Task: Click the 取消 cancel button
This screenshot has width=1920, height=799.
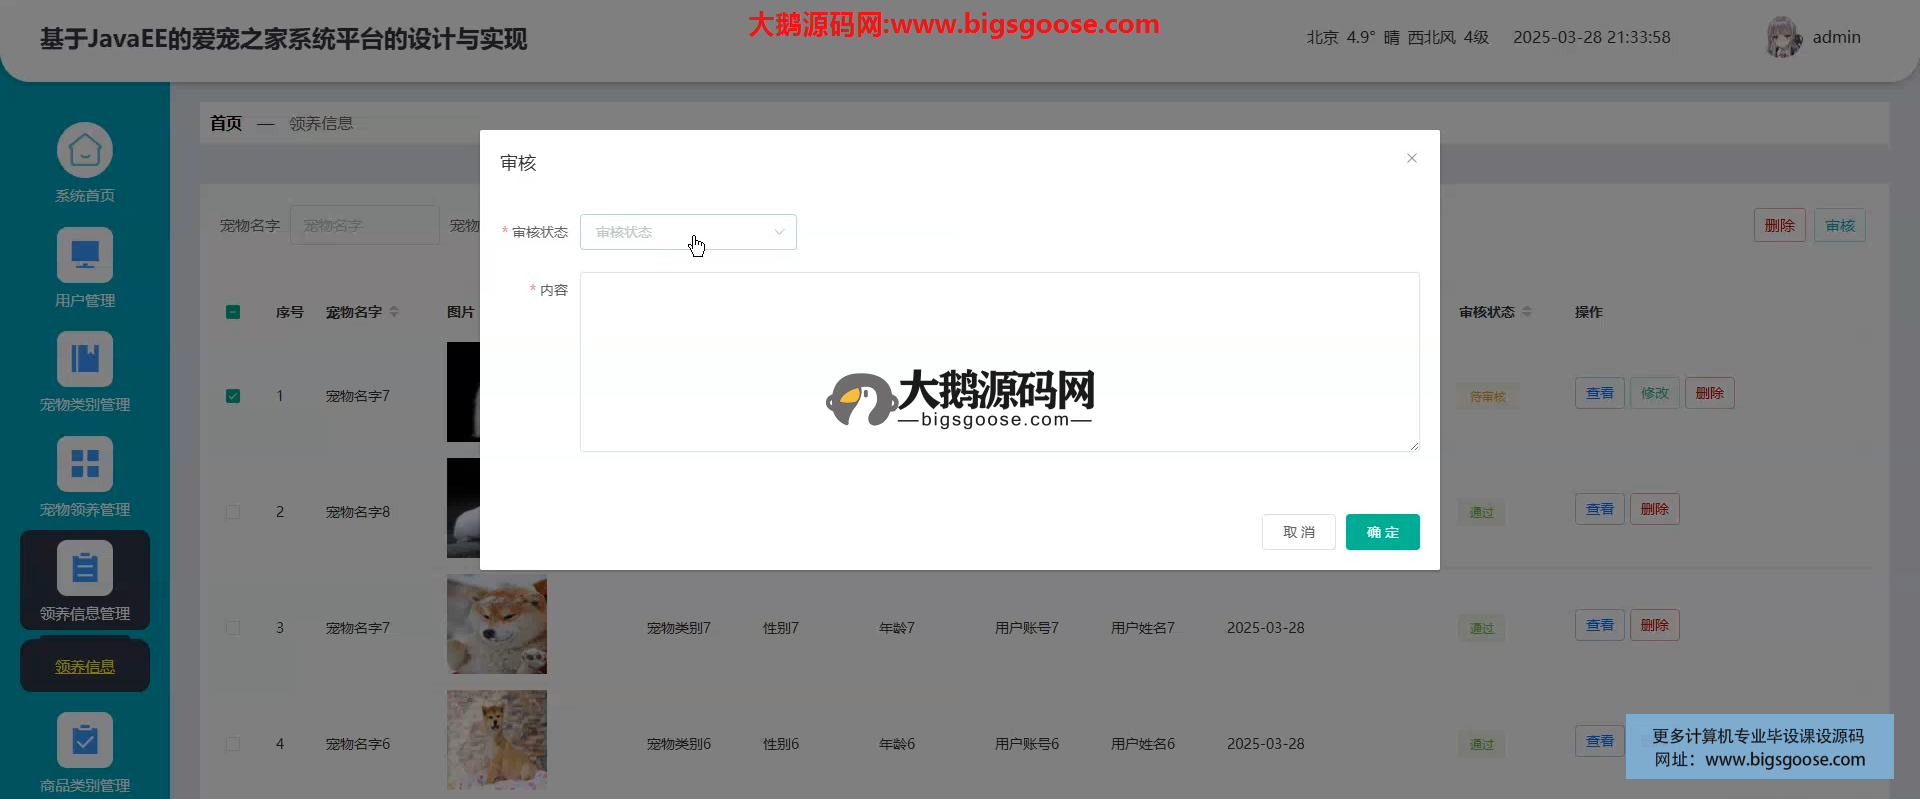Action: pyautogui.click(x=1298, y=532)
